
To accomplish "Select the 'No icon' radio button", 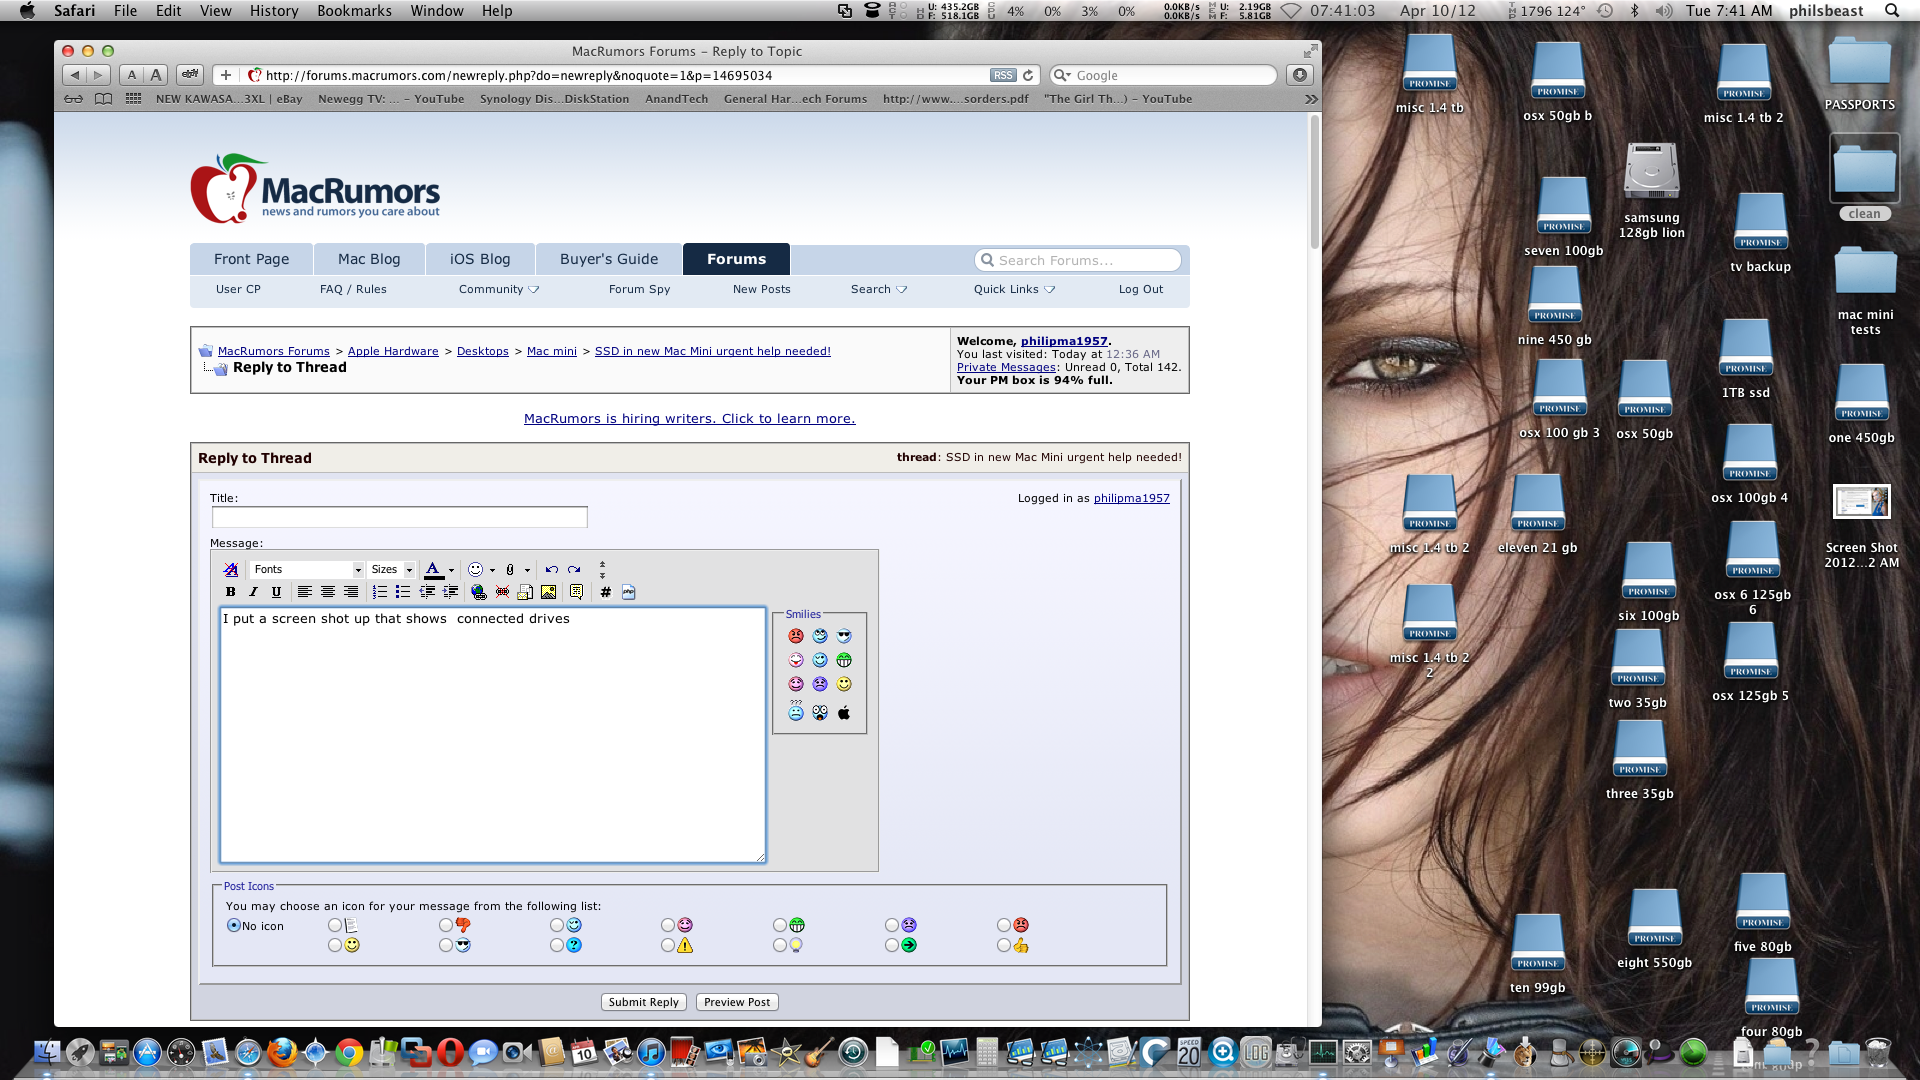I will [x=233, y=925].
